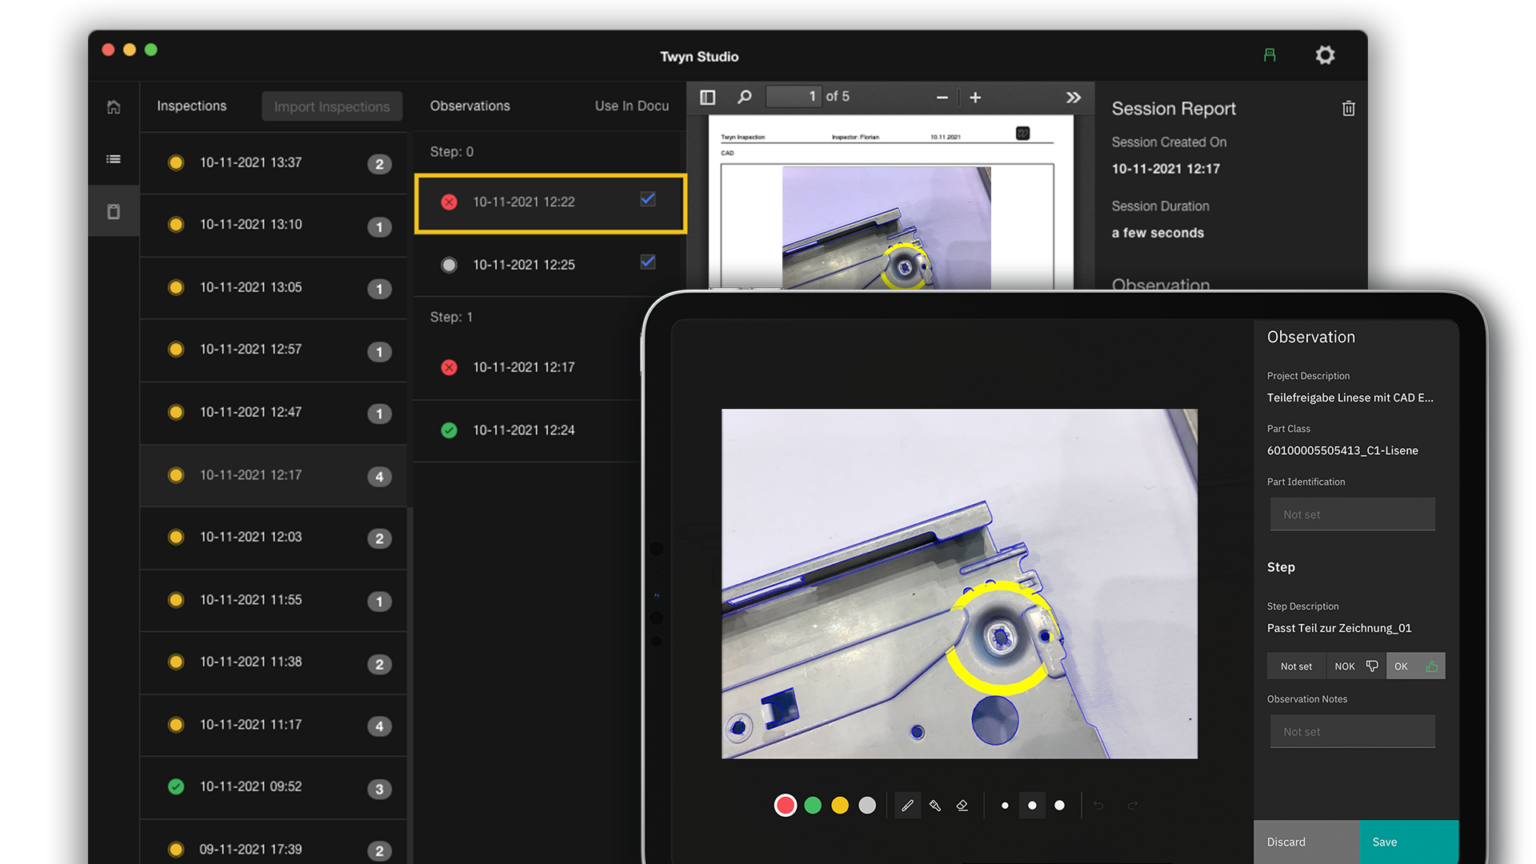Image resolution: width=1536 pixels, height=864 pixels.
Task: Select the Pen annotation tool
Action: tap(908, 805)
